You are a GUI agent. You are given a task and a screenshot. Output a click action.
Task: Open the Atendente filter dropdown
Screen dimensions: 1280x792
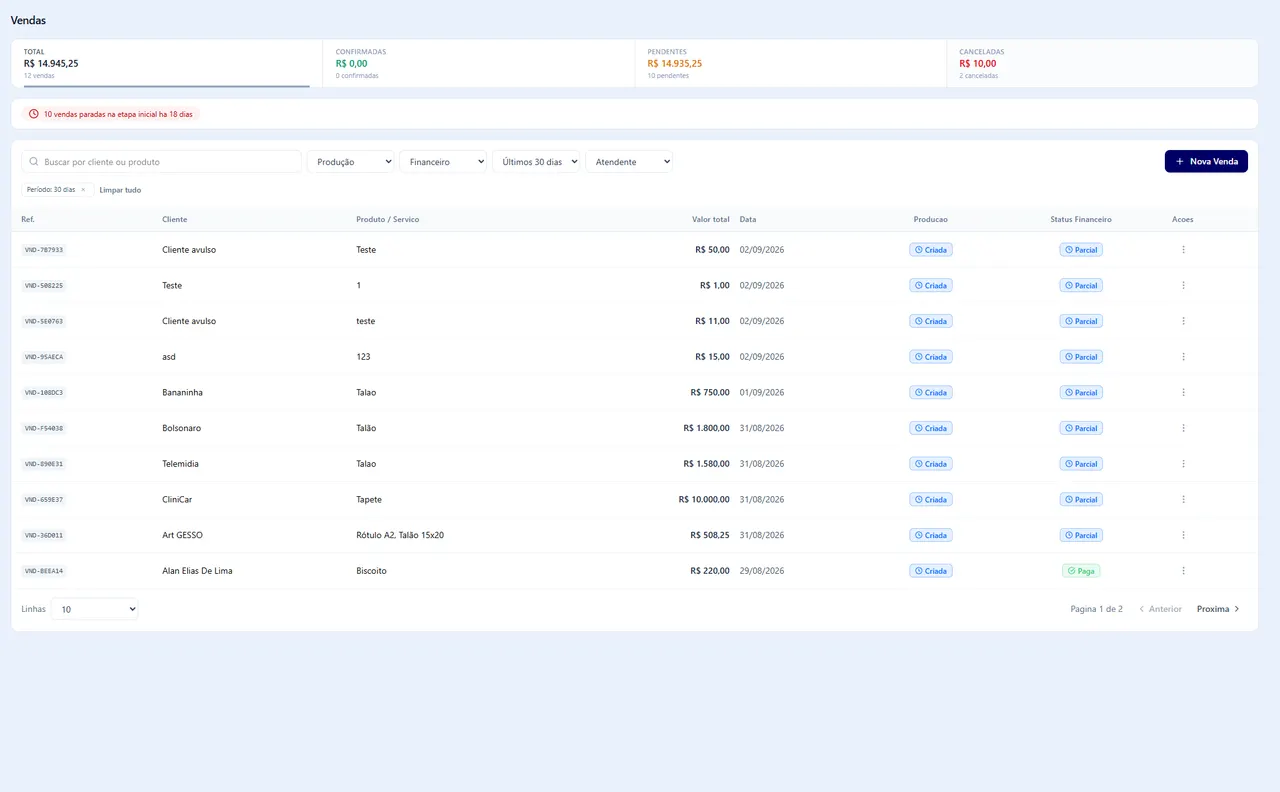click(x=629, y=161)
